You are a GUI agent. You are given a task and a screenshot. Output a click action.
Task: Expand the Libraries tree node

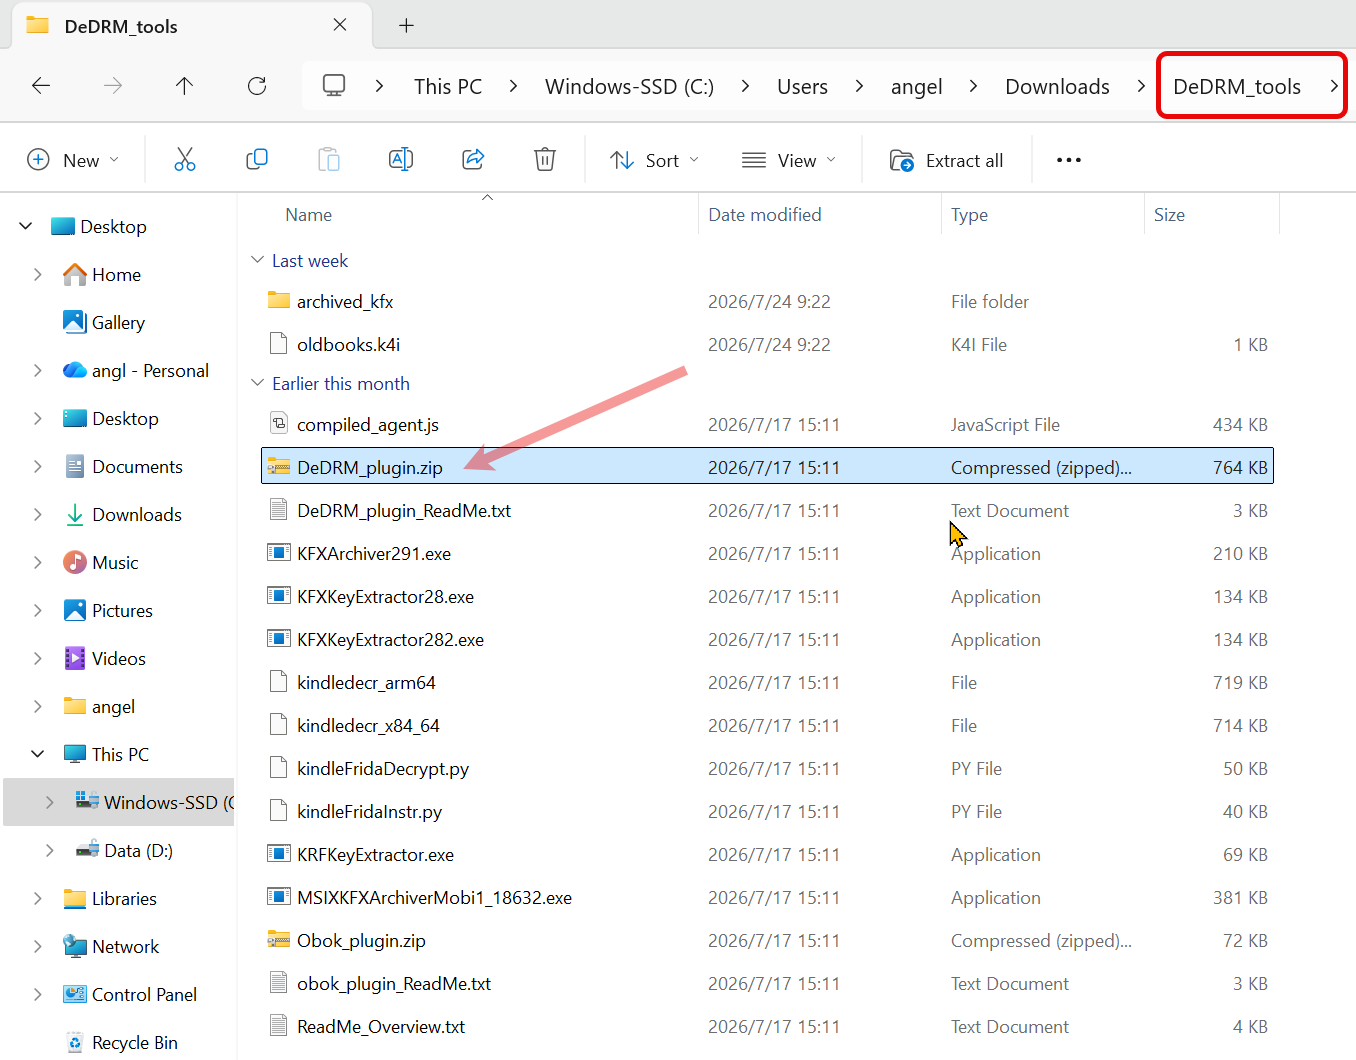[38, 898]
